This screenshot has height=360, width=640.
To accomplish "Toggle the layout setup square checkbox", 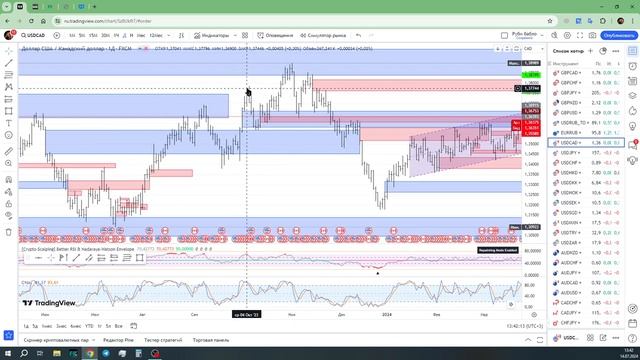I will [x=504, y=36].
